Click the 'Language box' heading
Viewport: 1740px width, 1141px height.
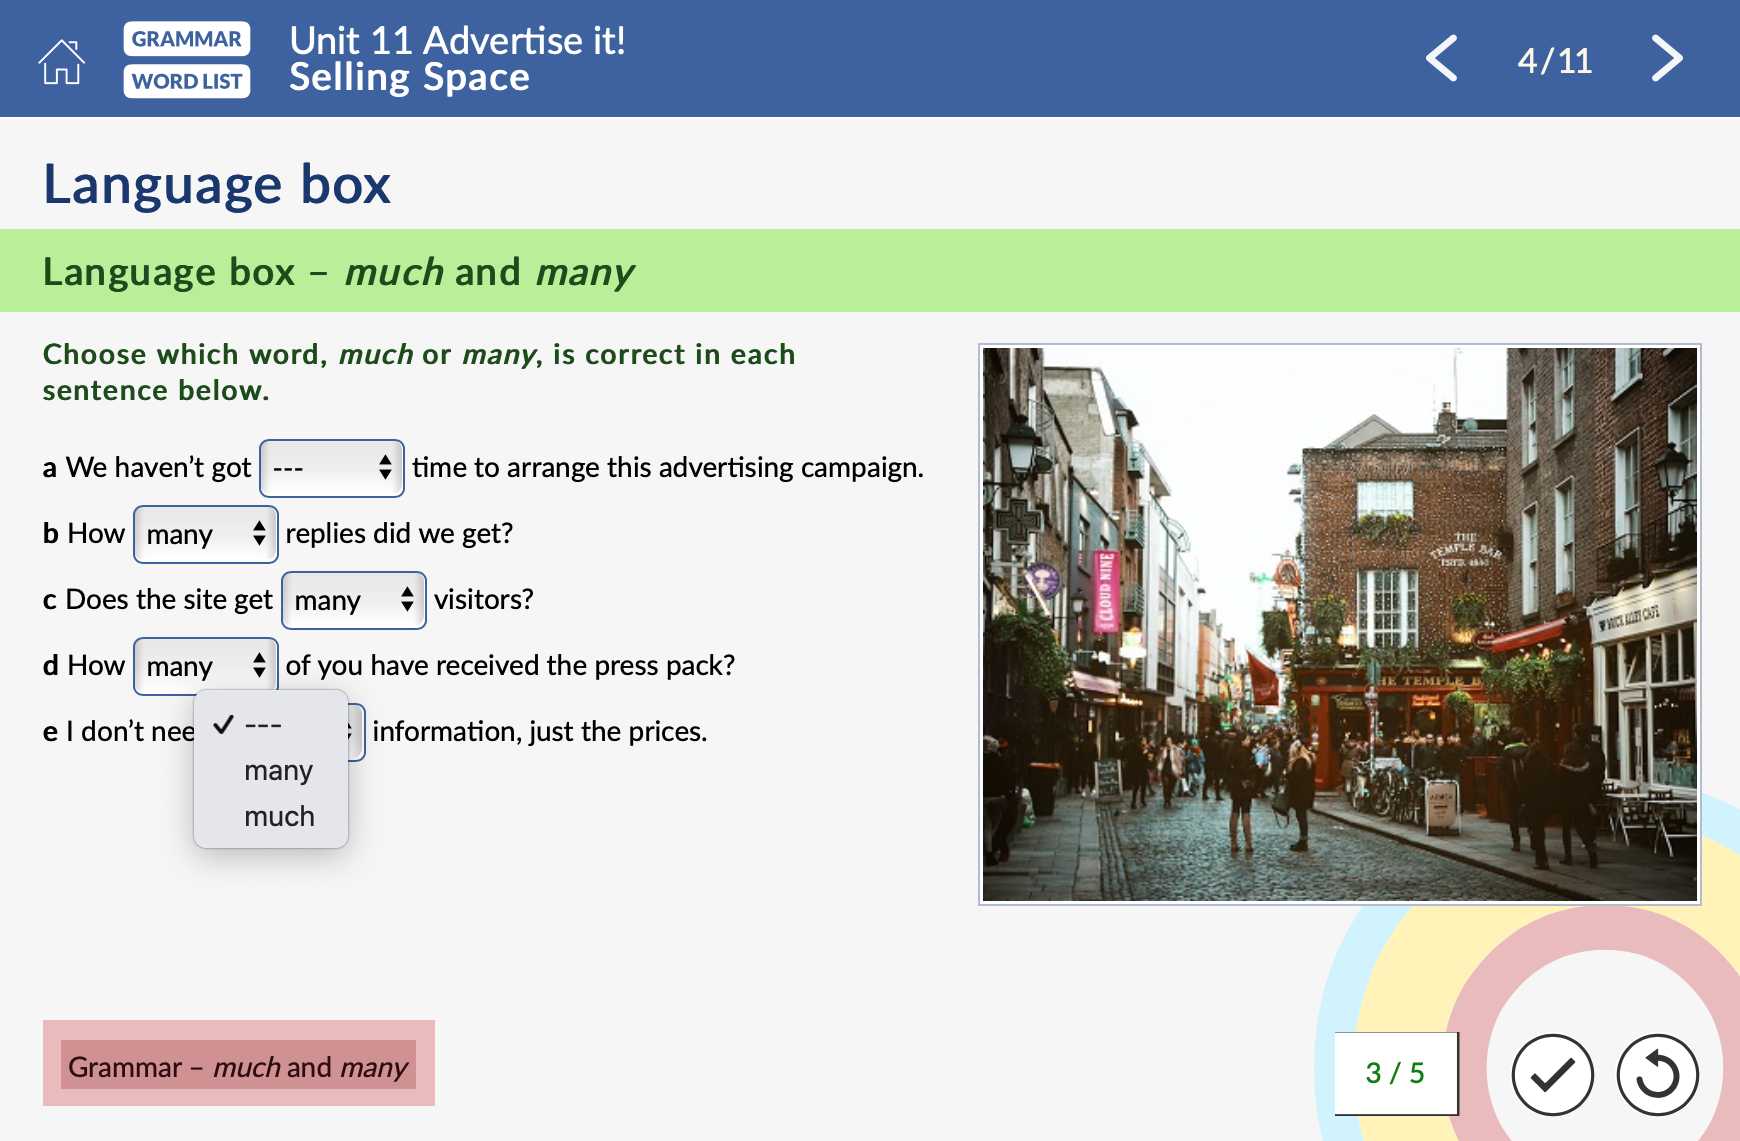click(x=217, y=185)
